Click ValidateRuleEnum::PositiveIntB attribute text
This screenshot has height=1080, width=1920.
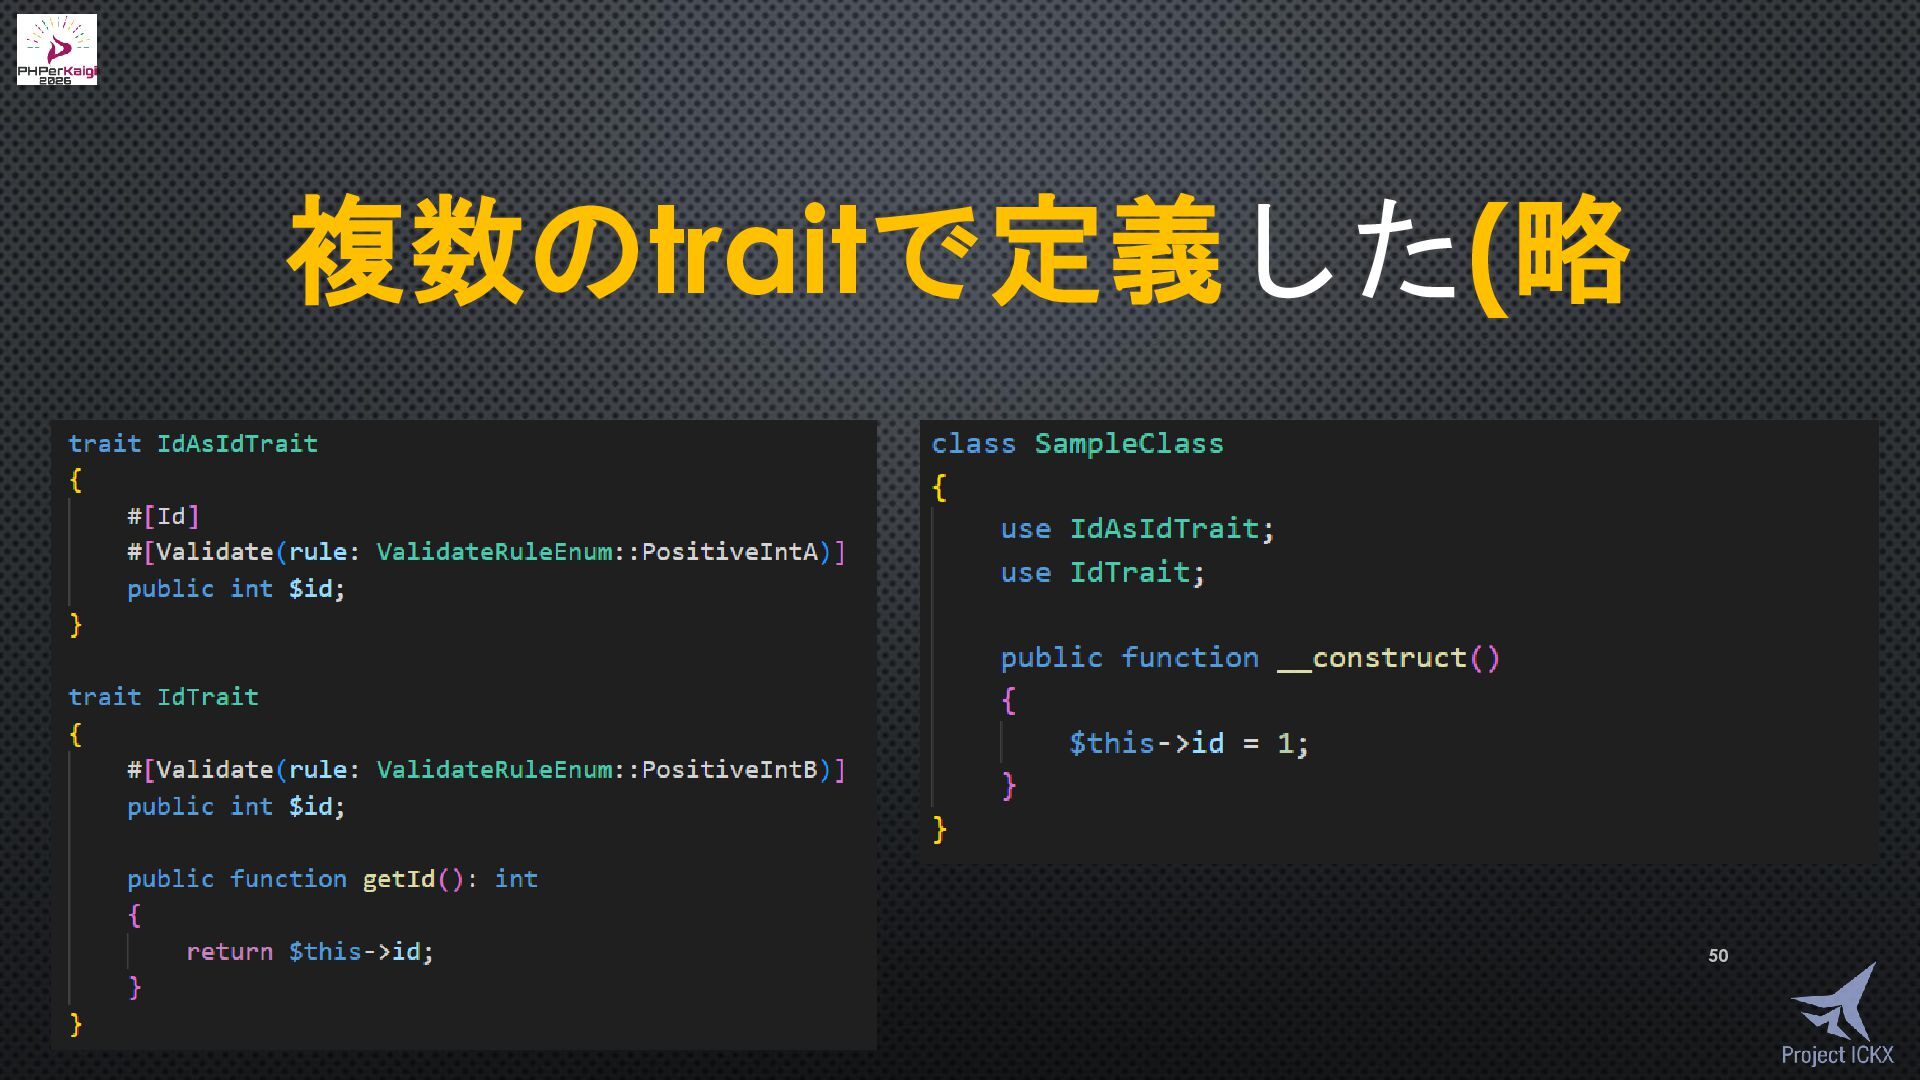click(597, 770)
